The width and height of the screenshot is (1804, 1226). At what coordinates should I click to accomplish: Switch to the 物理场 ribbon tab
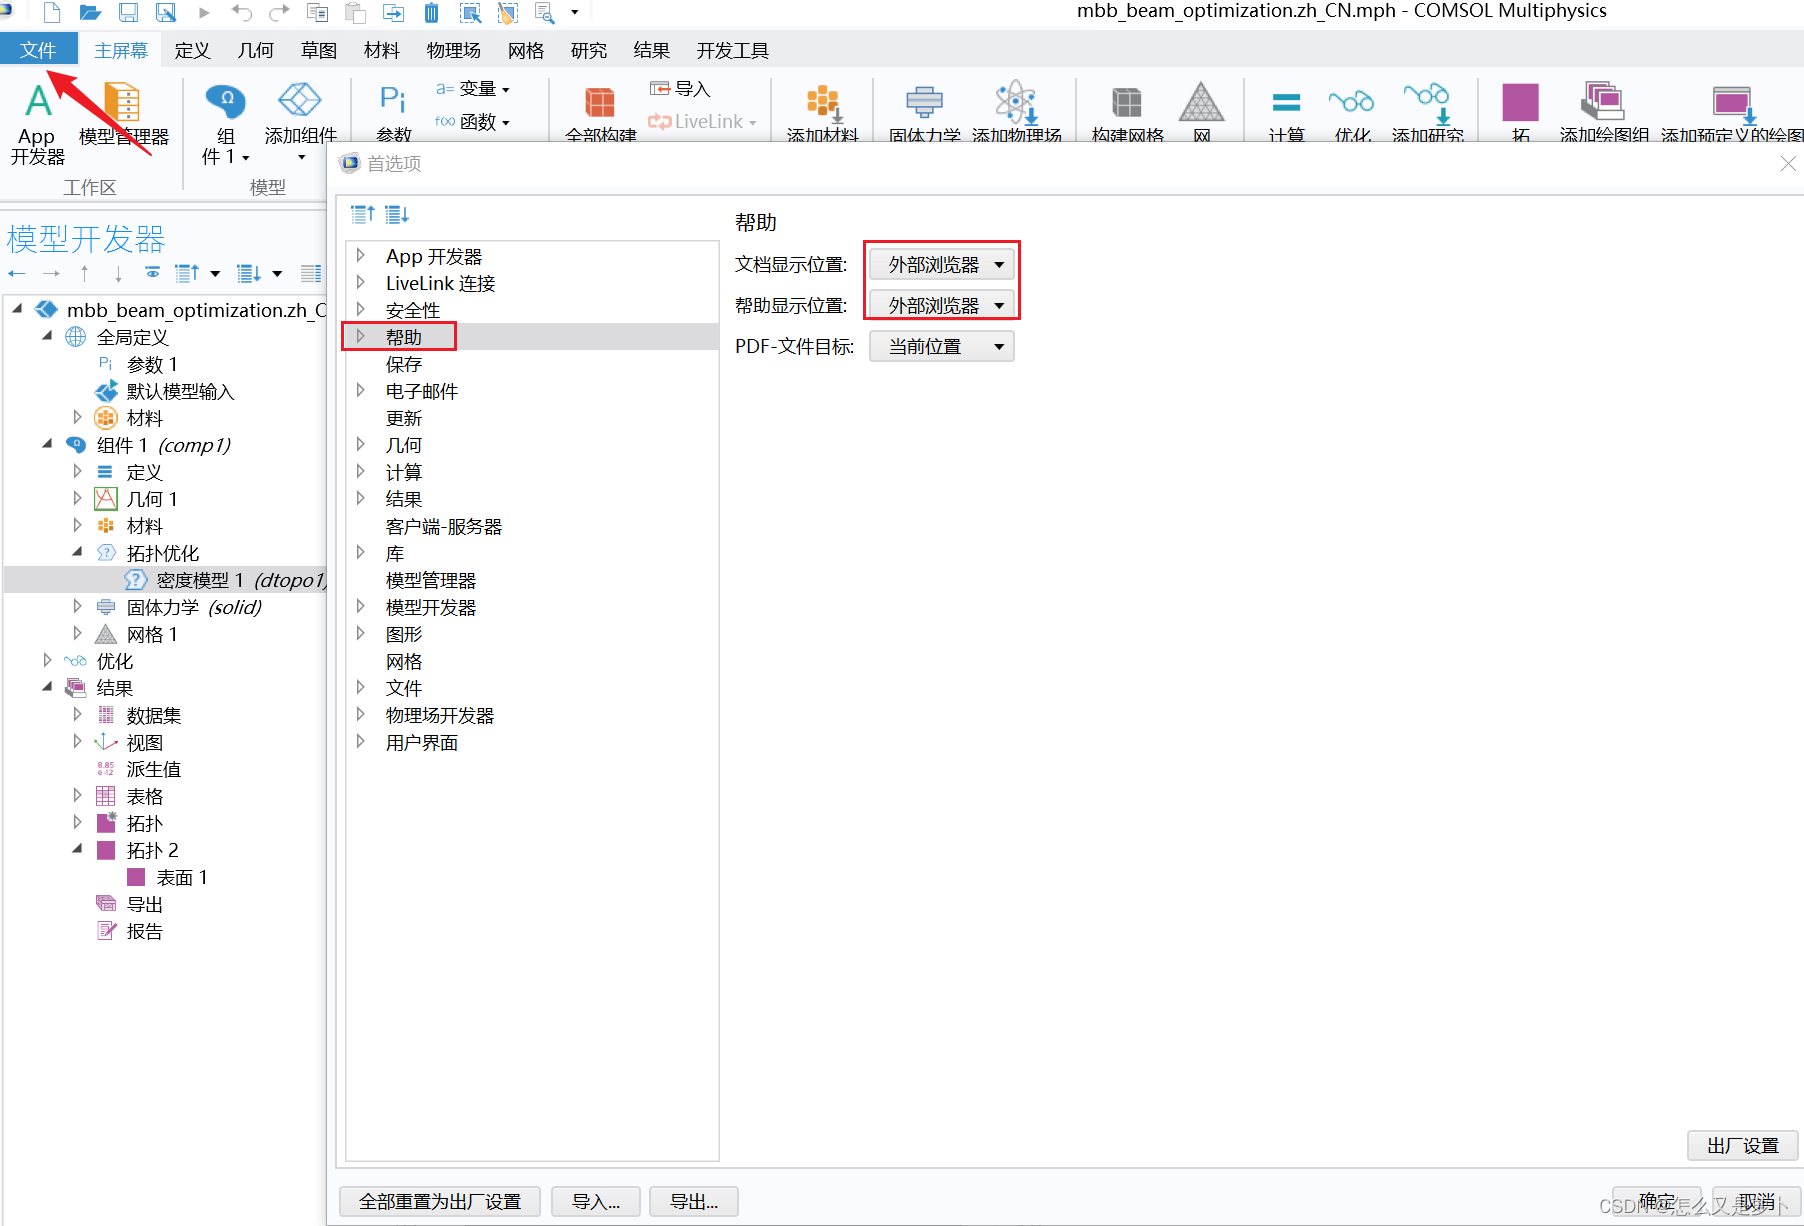click(454, 50)
